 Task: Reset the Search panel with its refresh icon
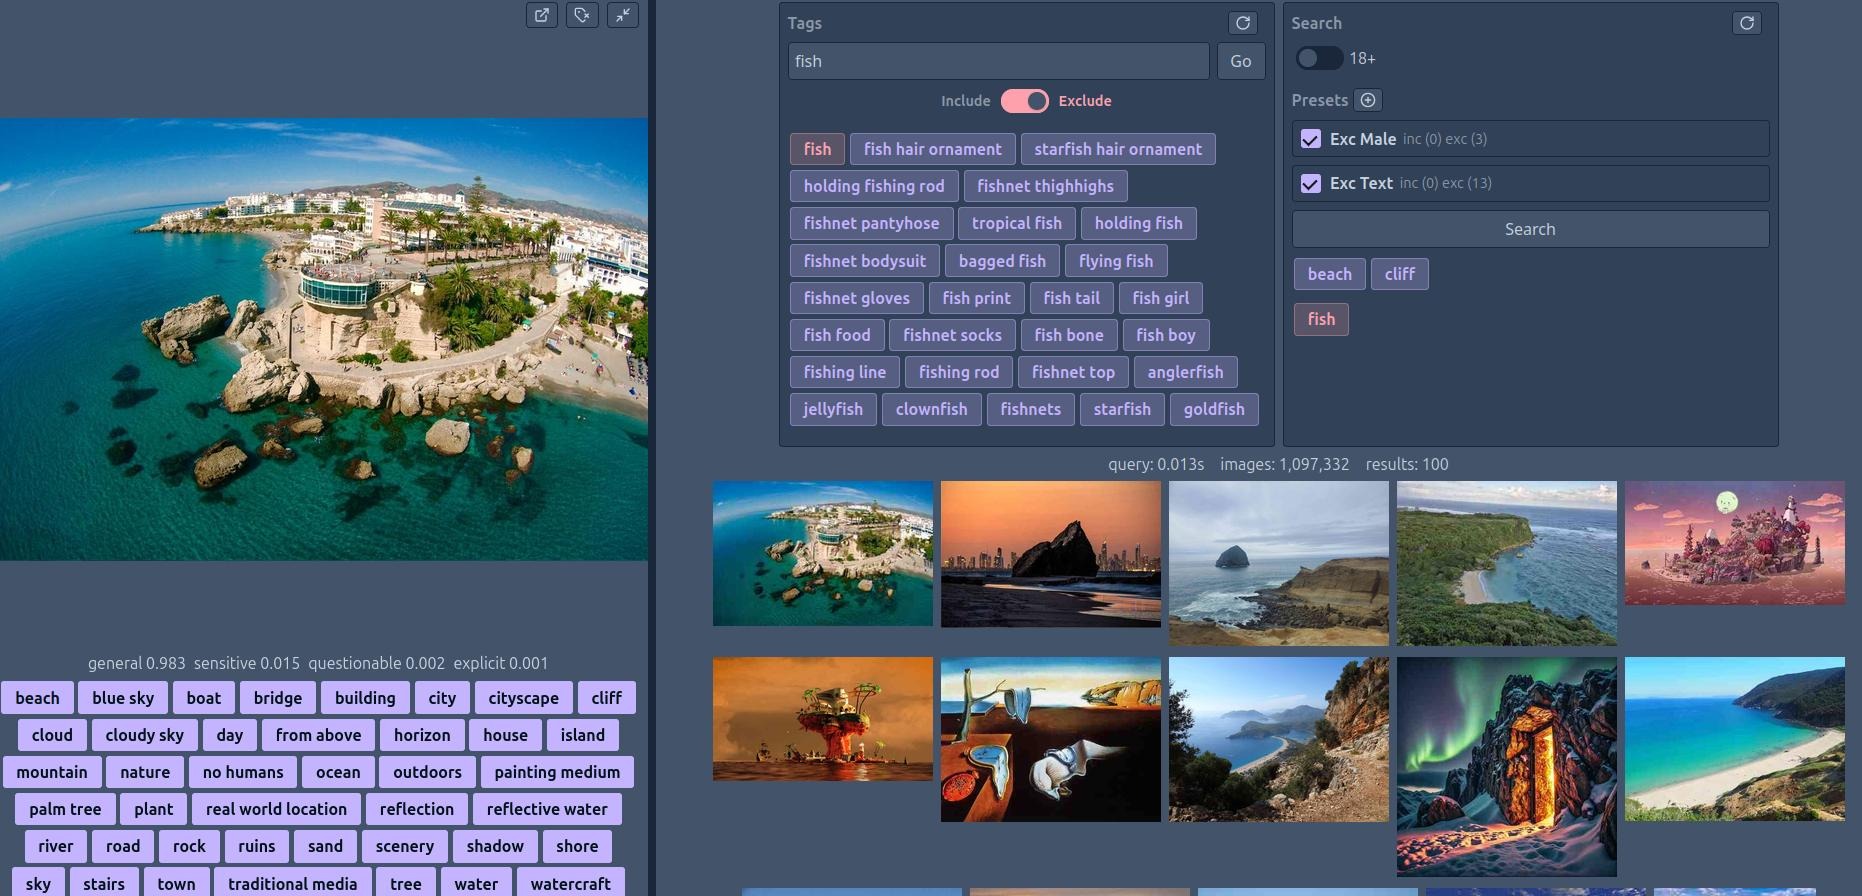tap(1747, 23)
